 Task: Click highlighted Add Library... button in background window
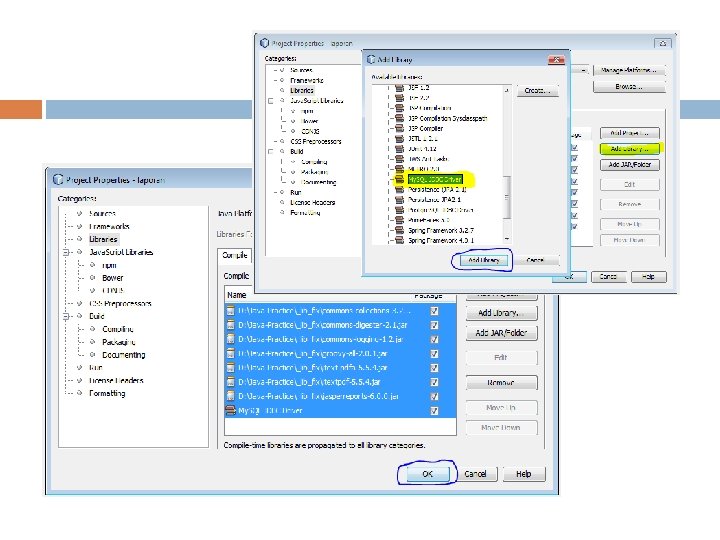(630, 149)
